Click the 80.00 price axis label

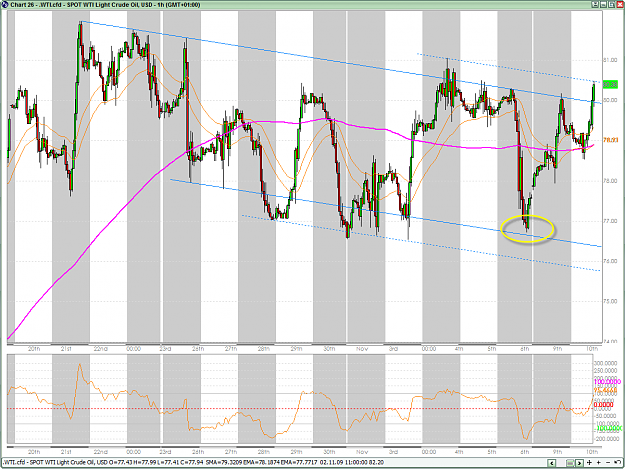[x=610, y=100]
